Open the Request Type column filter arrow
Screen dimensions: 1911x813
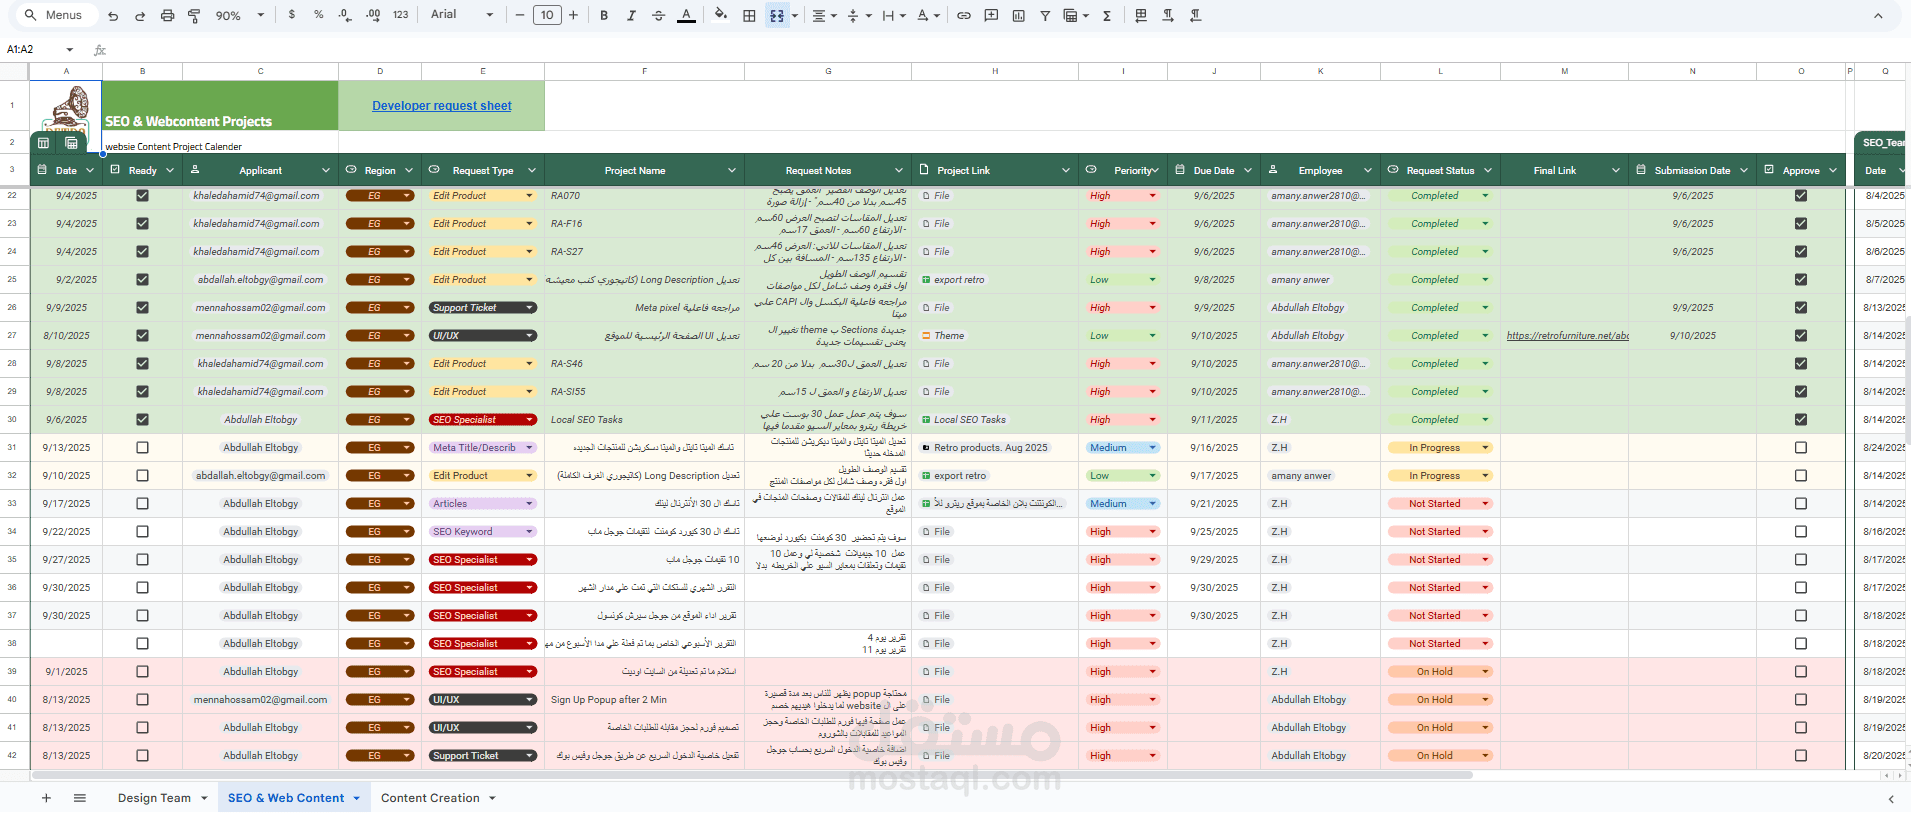tap(532, 170)
